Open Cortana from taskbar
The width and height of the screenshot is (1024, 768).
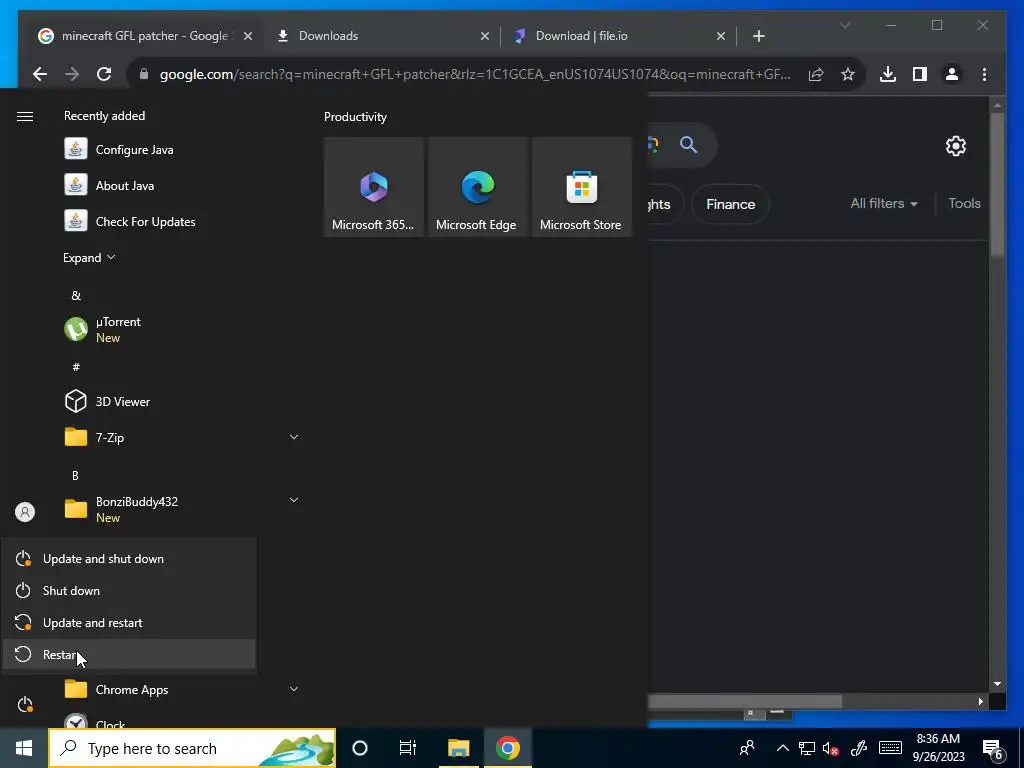pyautogui.click(x=360, y=748)
